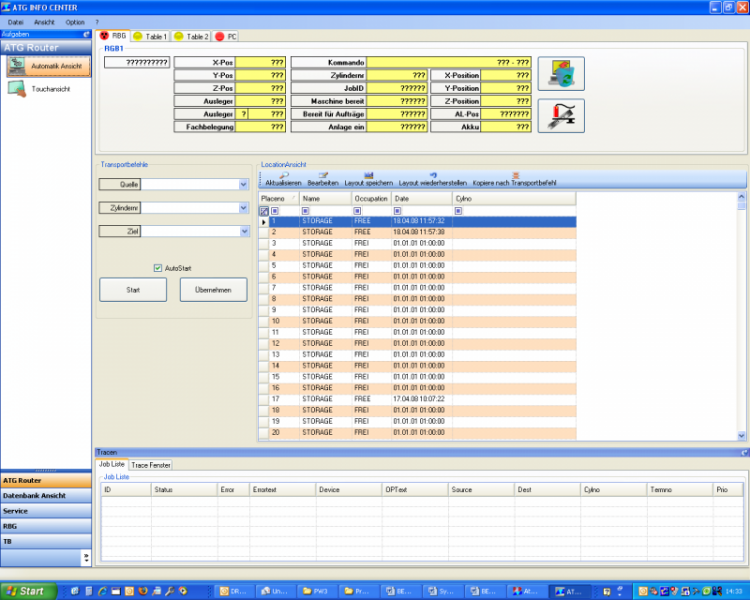Open Touchansicht in the sidebar
This screenshot has height=600, width=750.
point(47,89)
